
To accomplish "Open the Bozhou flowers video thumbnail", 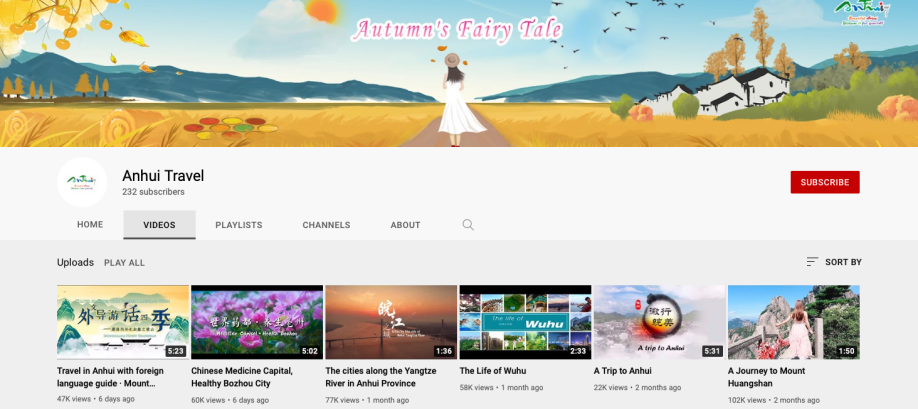I will tap(257, 322).
